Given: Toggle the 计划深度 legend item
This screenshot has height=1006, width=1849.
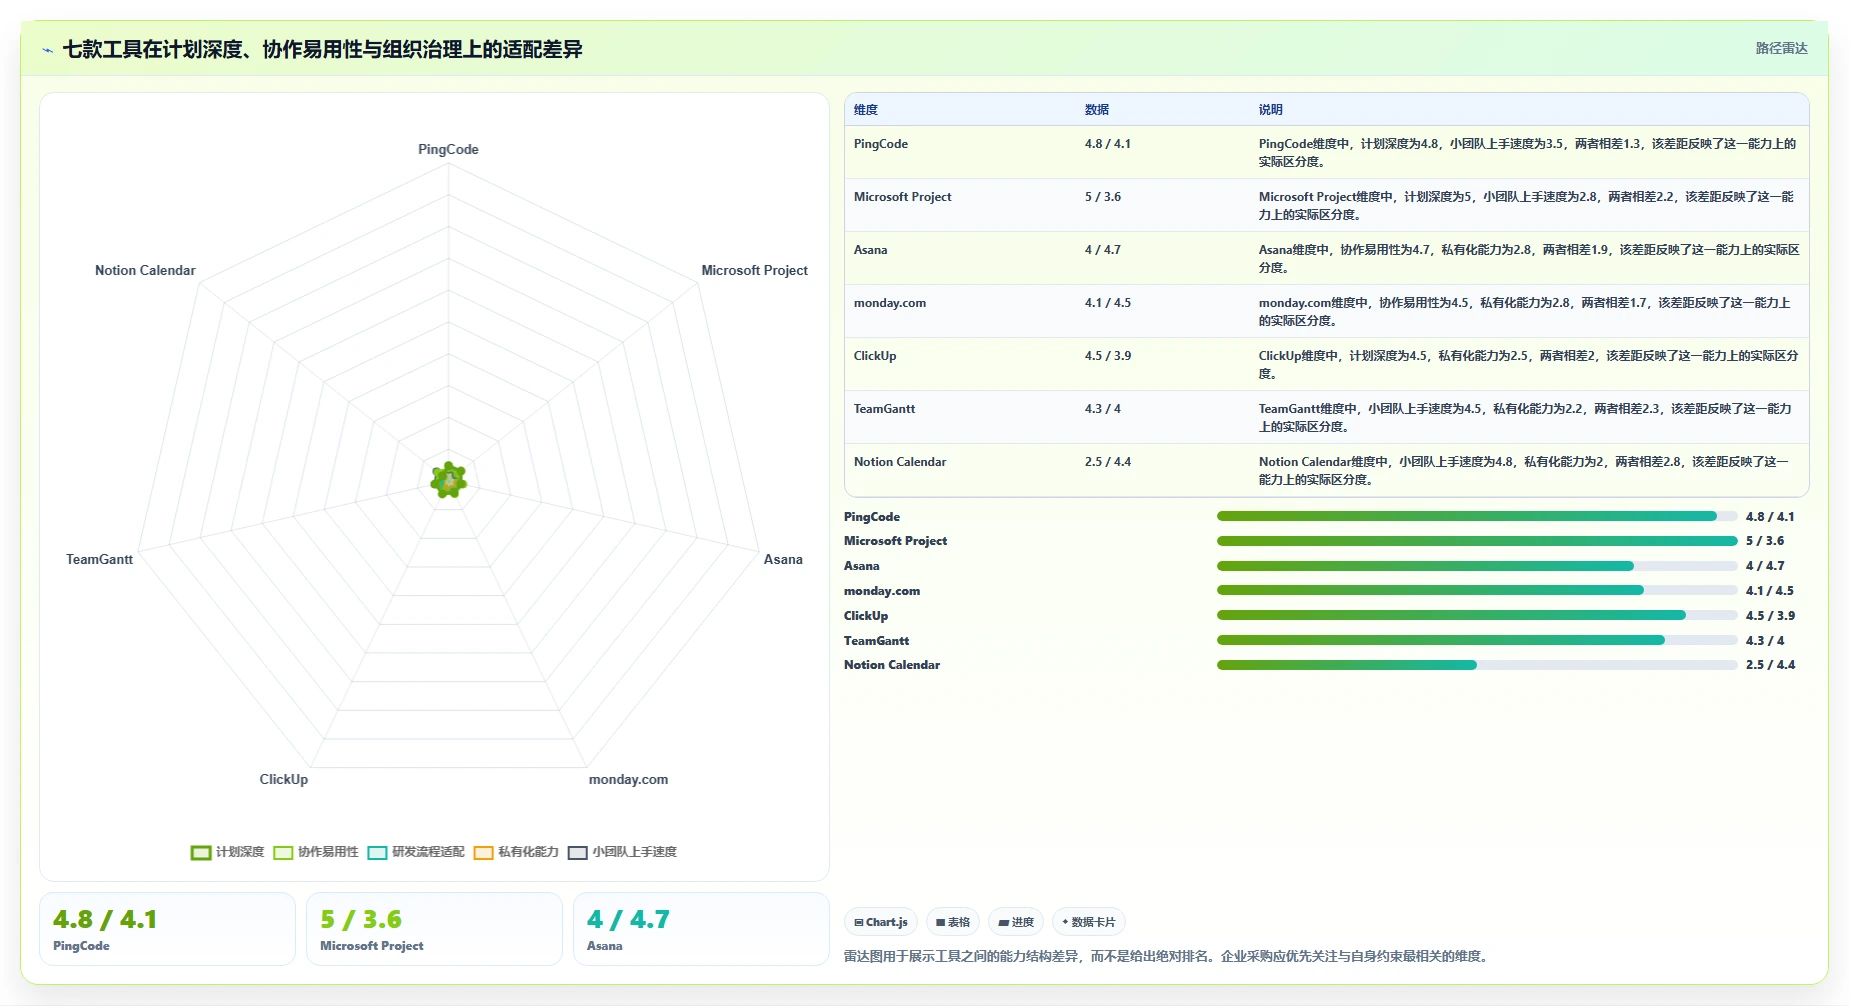Looking at the screenshot, I should [227, 852].
